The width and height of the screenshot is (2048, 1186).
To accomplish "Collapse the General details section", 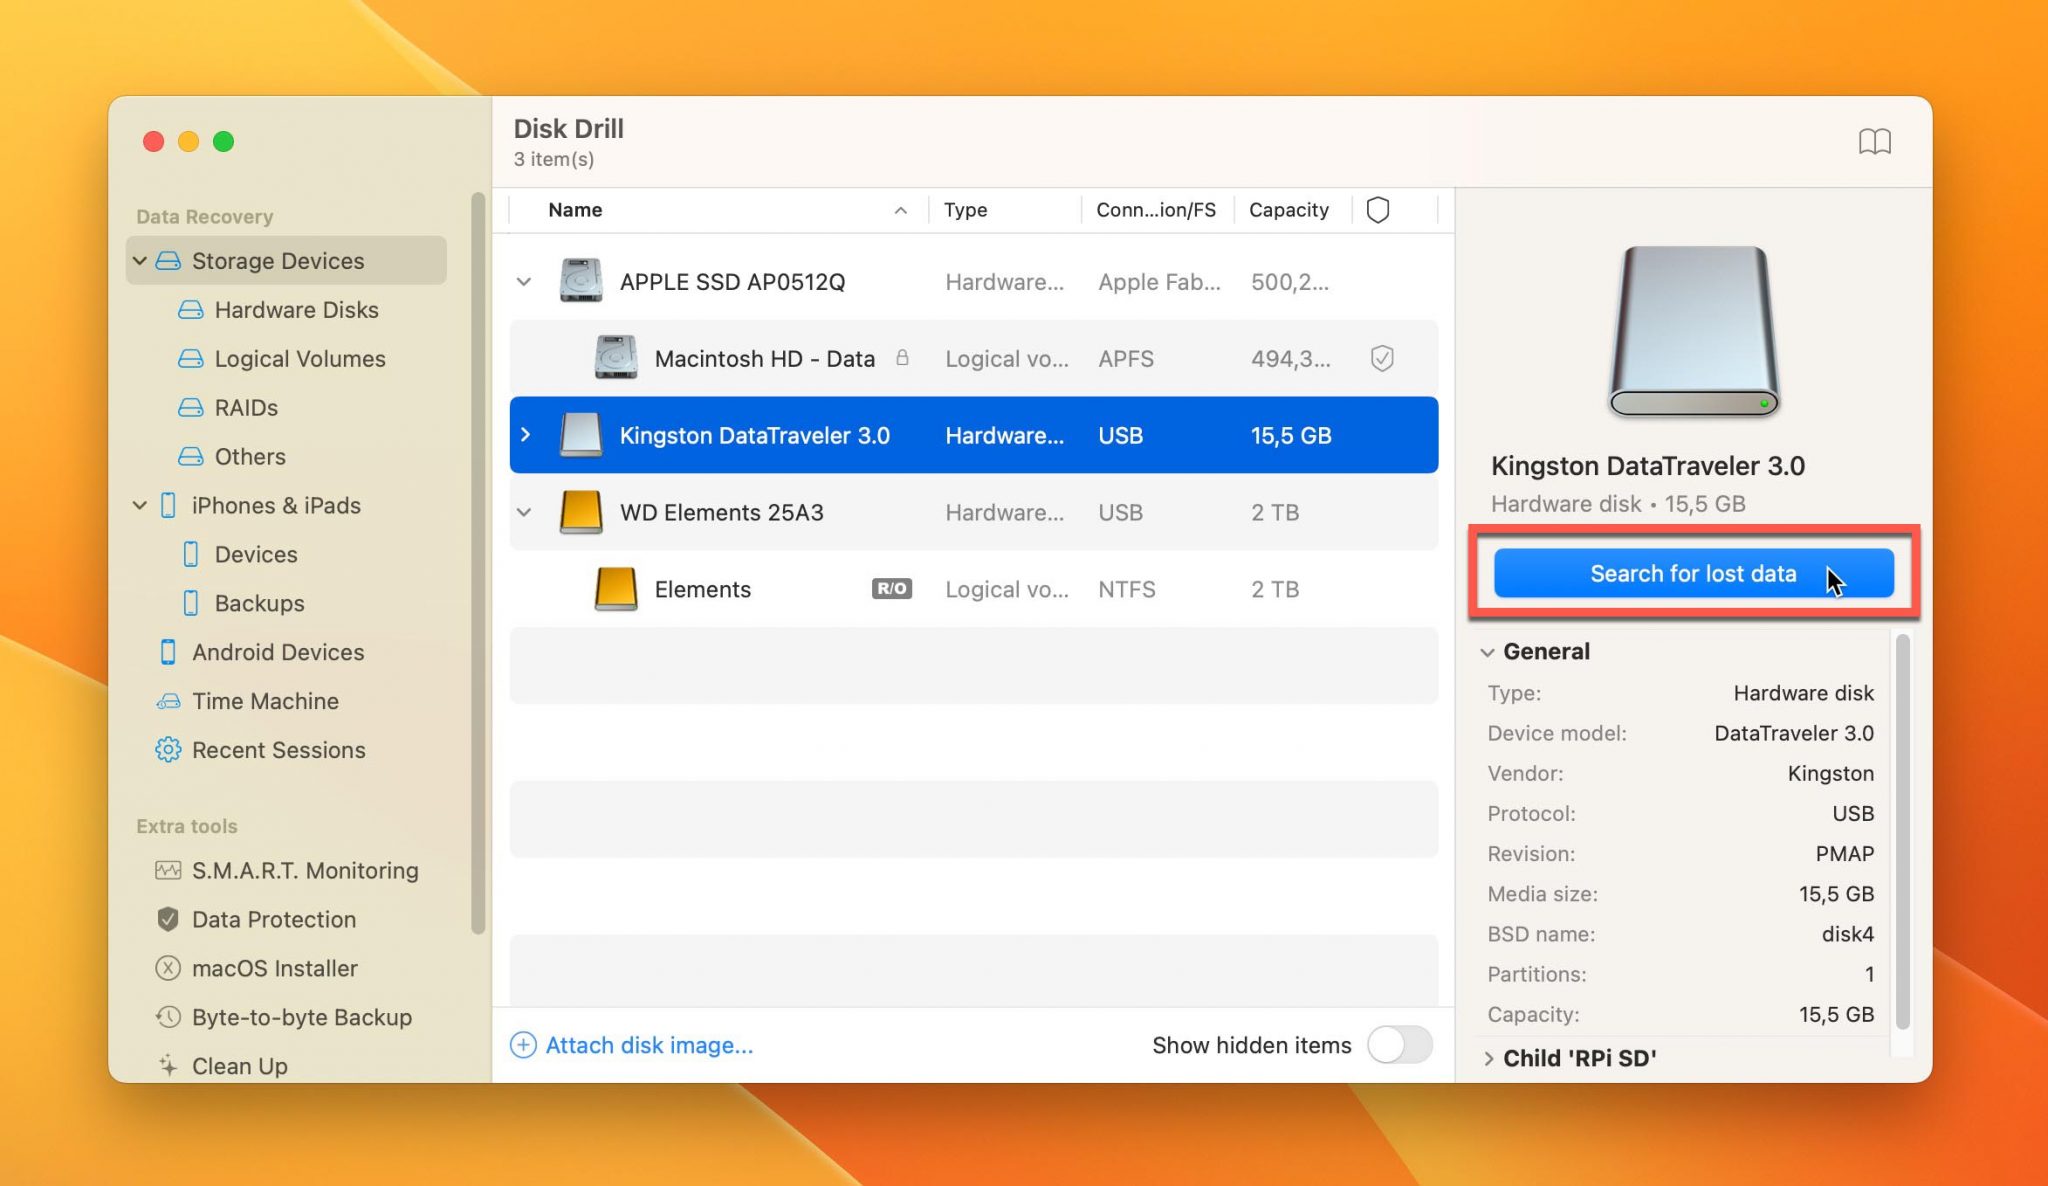I will tap(1489, 651).
